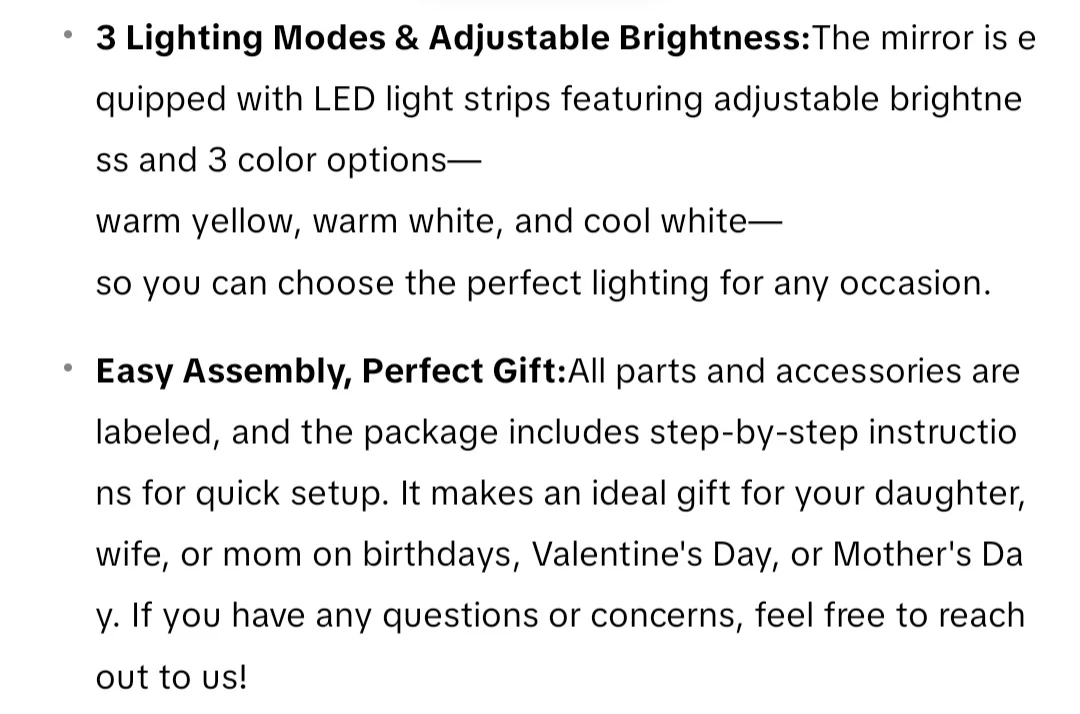Screen dimensions: 1080x714
Task: Click the '3 Lighting Modes & Adjustable Brightness:' heading
Action: [453, 38]
